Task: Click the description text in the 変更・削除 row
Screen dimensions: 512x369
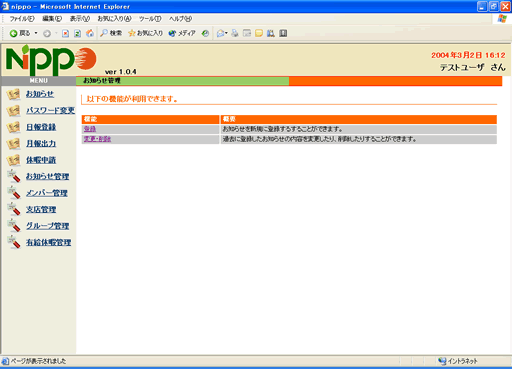Action: (320, 139)
